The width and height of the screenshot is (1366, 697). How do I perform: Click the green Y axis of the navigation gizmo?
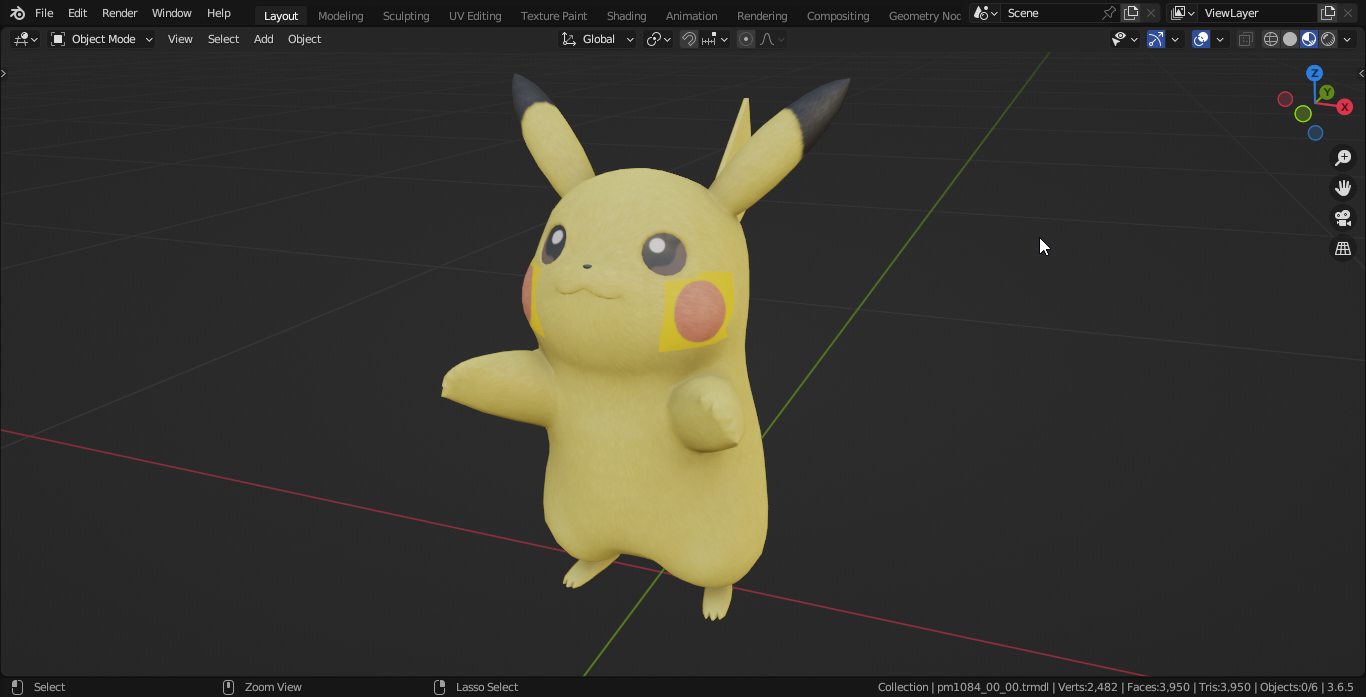pyautogui.click(x=1326, y=93)
